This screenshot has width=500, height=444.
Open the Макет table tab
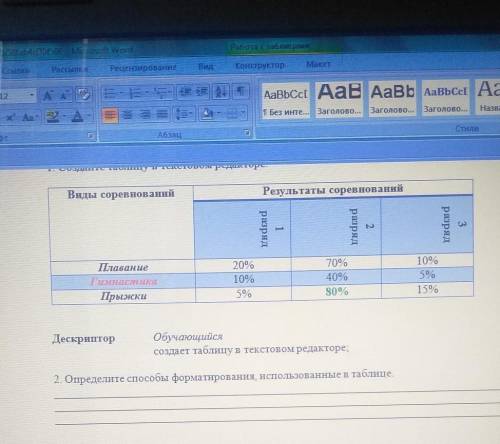[x=318, y=64]
